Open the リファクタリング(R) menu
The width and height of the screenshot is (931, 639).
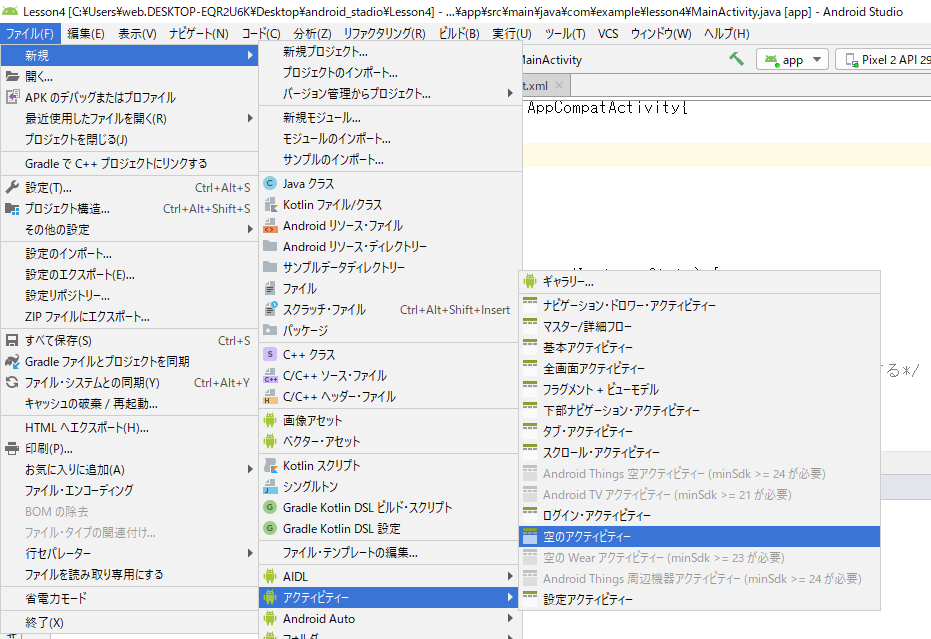click(x=384, y=34)
